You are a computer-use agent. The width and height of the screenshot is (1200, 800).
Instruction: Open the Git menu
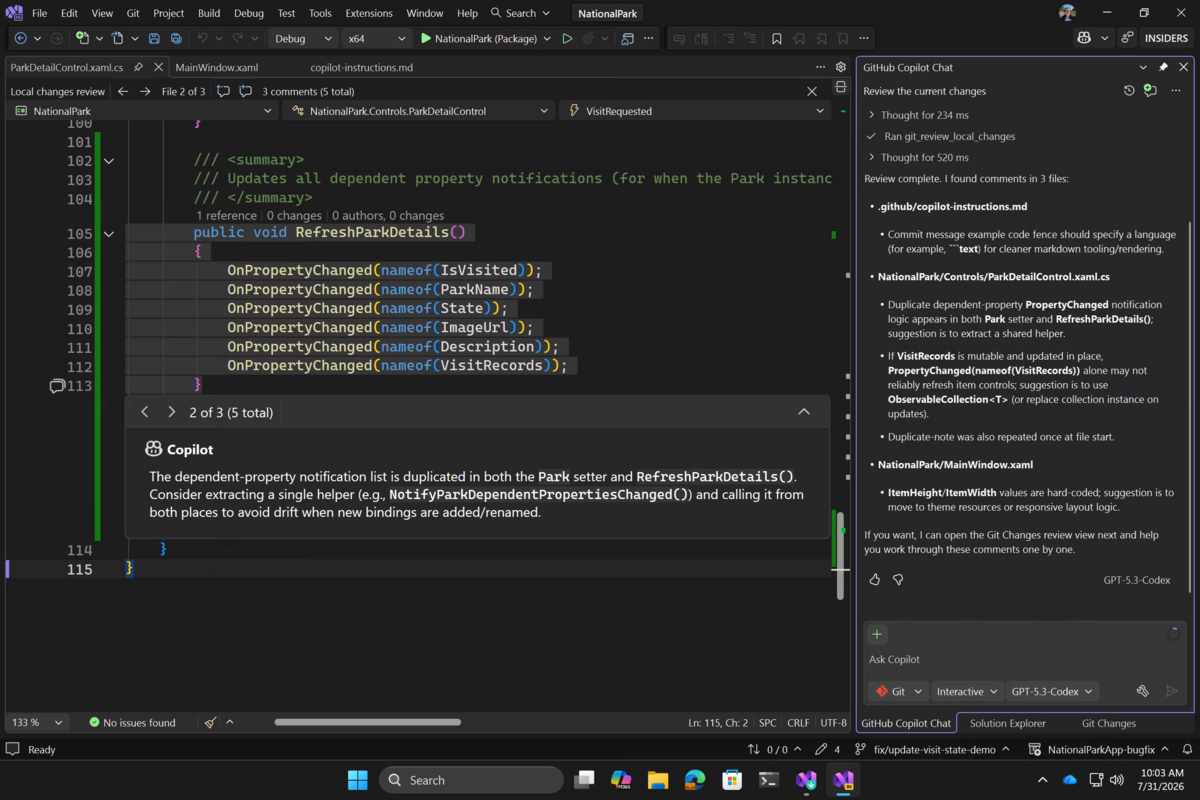coord(133,13)
